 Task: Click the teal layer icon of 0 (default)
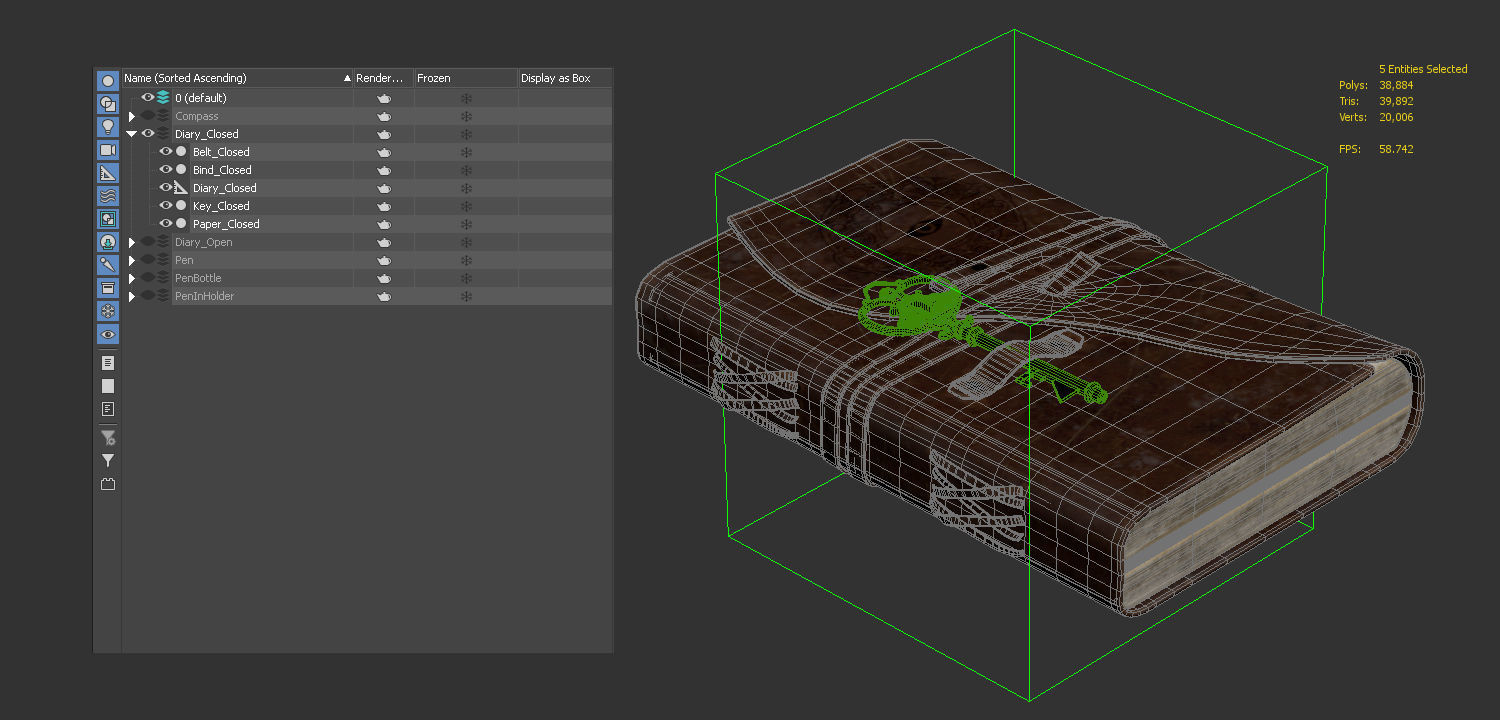click(163, 98)
